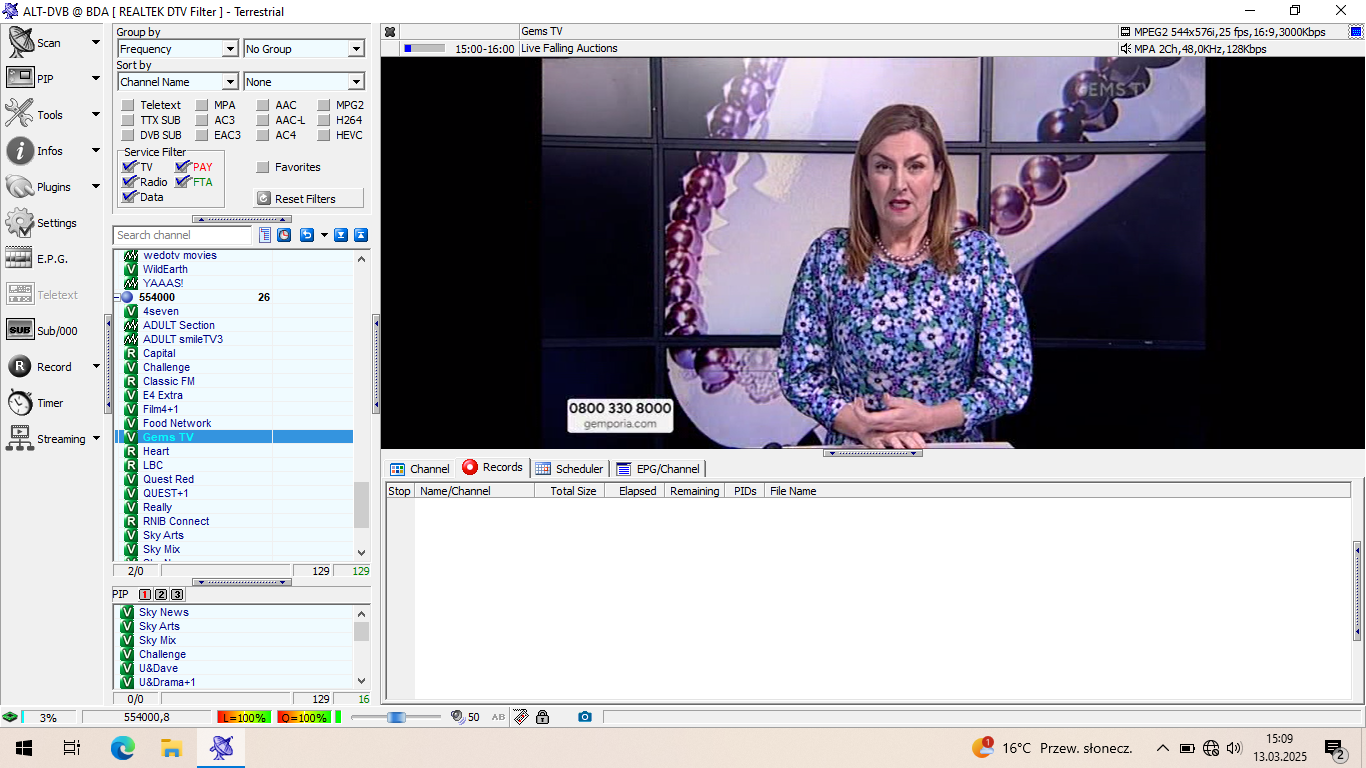Click the clock history icon beside search
The image size is (1366, 768).
coord(284,235)
